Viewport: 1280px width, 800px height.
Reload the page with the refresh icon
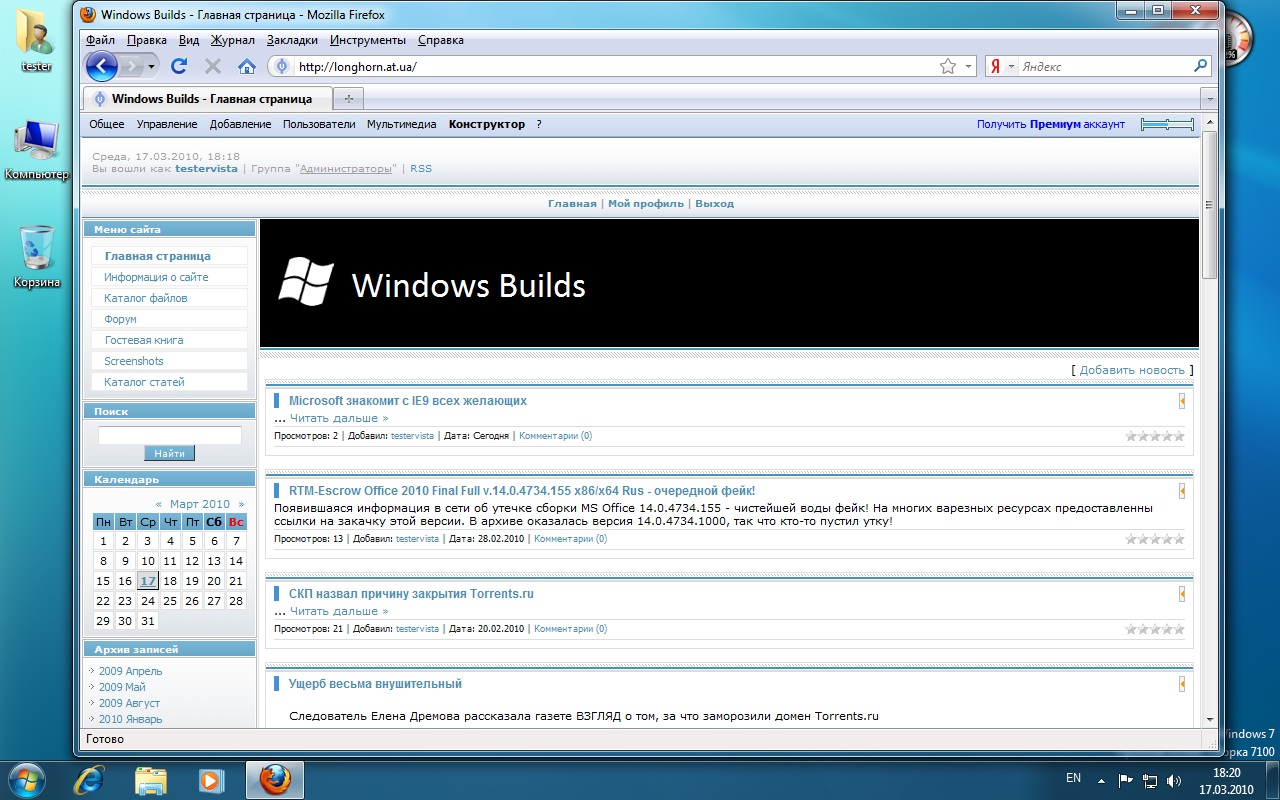179,66
